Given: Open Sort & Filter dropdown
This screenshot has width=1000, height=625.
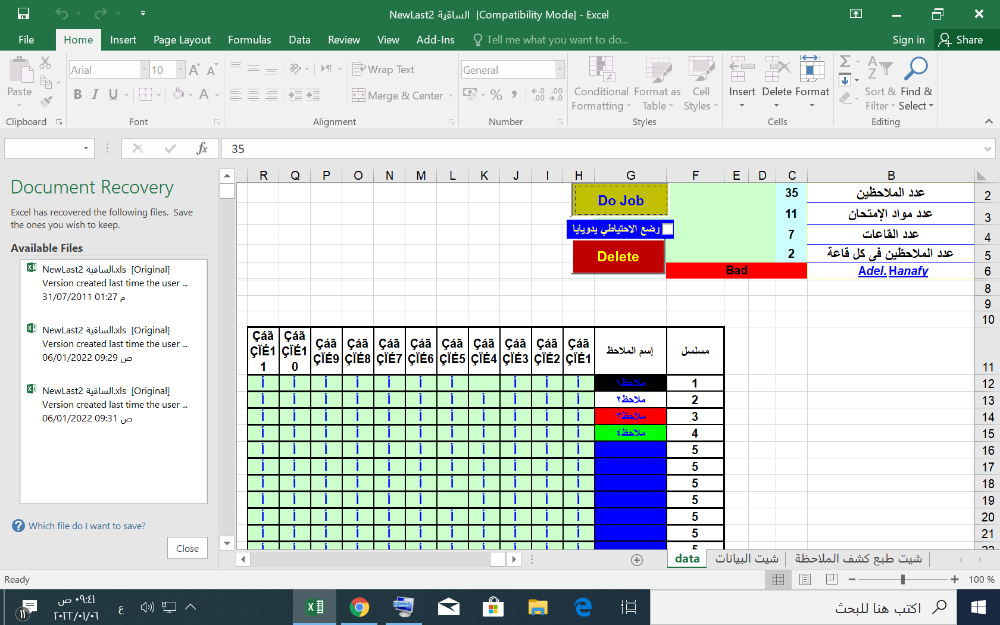Looking at the screenshot, I should tap(880, 83).
